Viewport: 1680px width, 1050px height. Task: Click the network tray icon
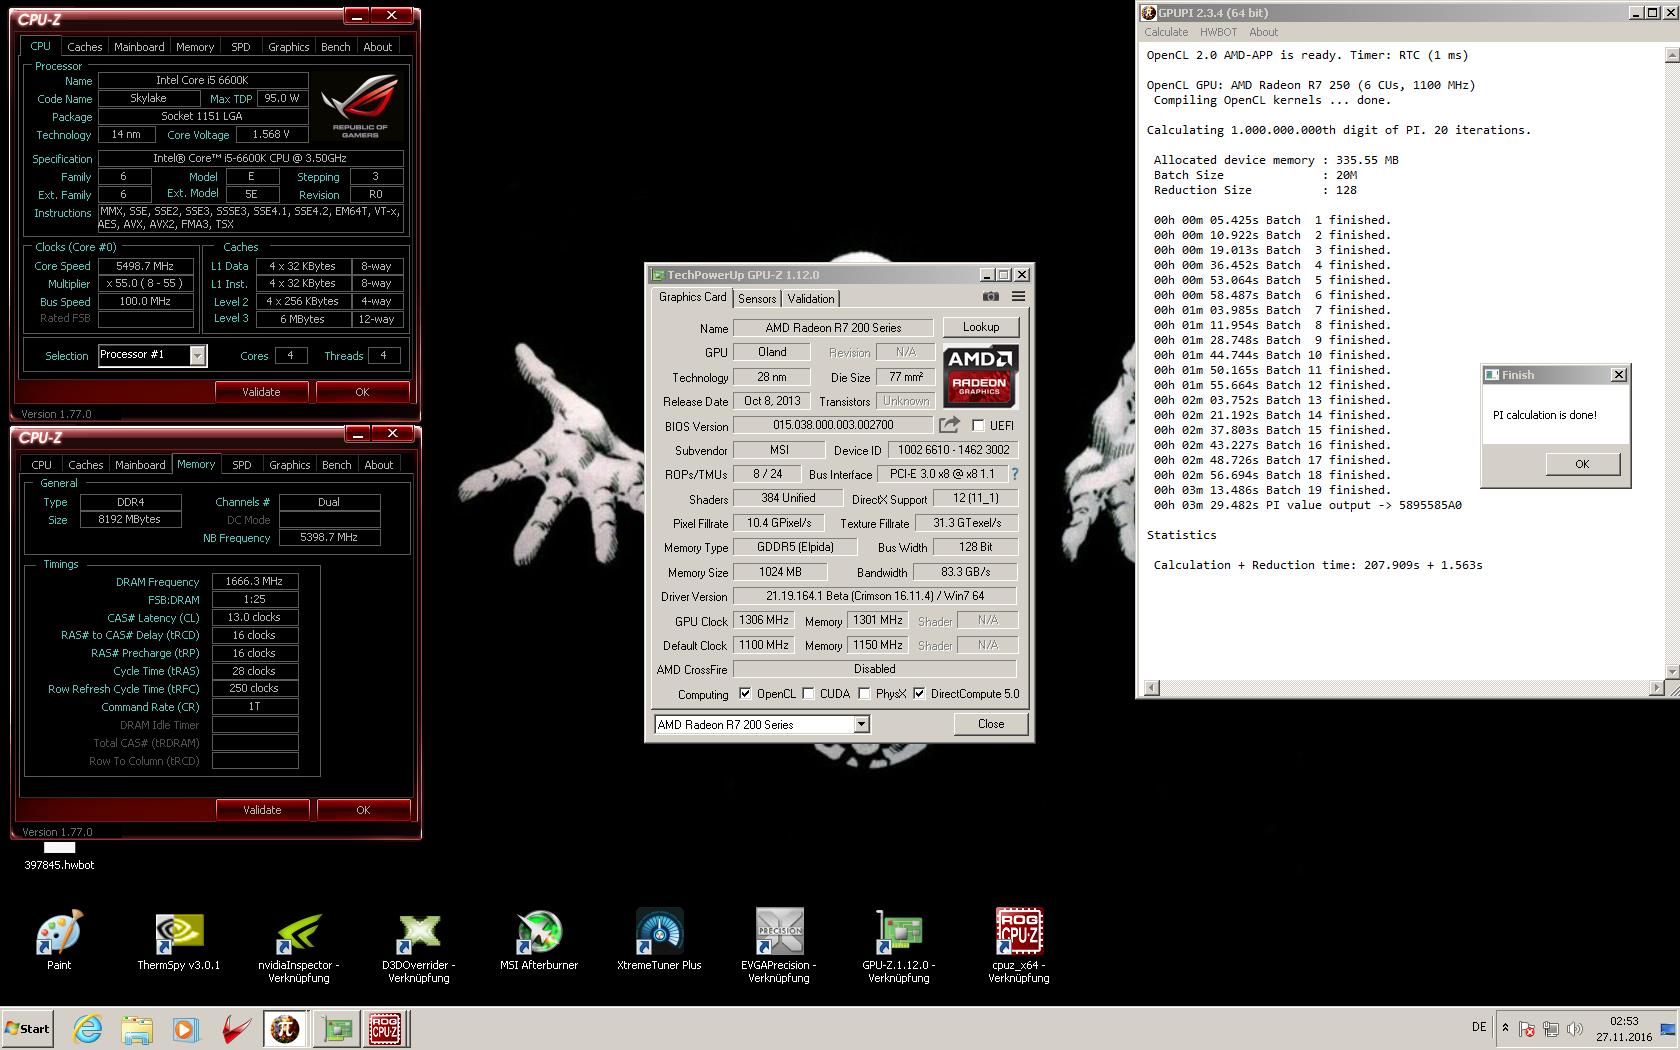coord(1551,1029)
